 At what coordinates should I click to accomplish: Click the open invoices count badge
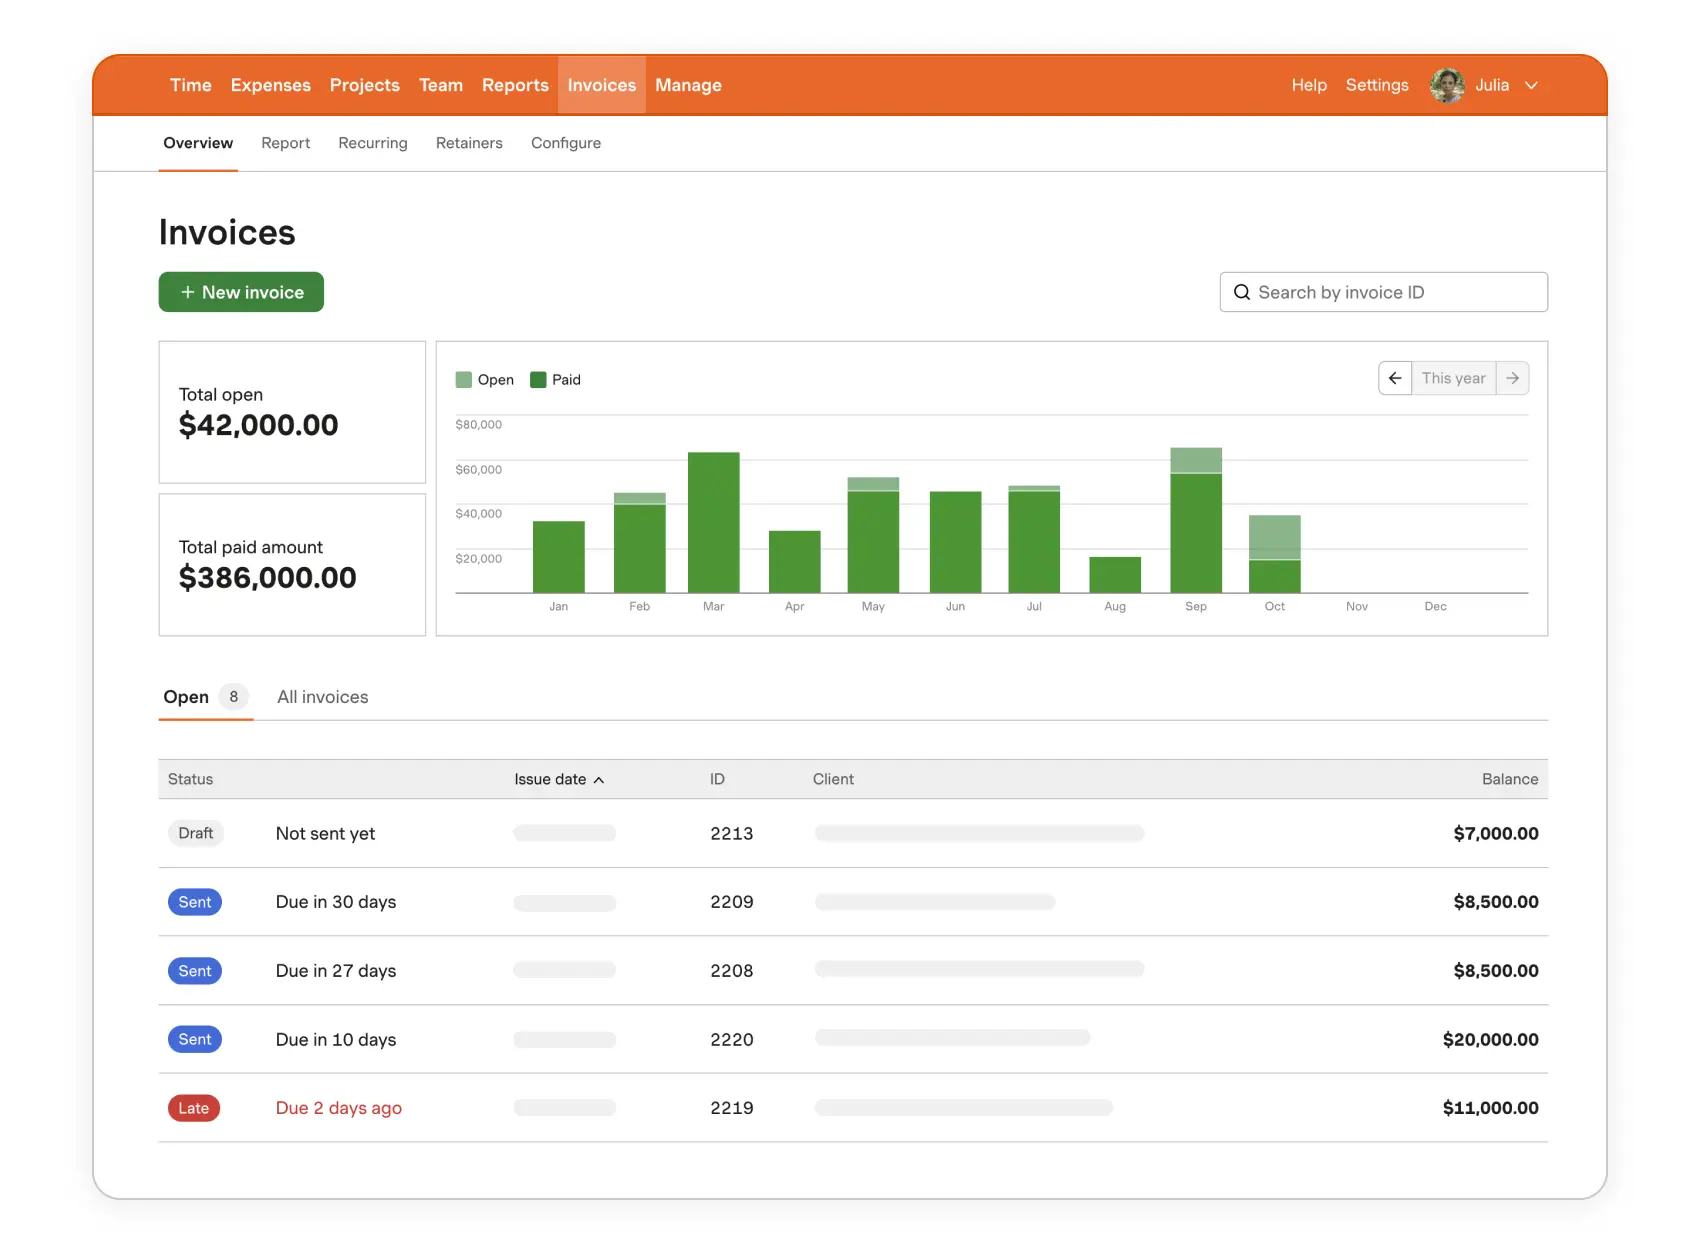[x=234, y=697]
